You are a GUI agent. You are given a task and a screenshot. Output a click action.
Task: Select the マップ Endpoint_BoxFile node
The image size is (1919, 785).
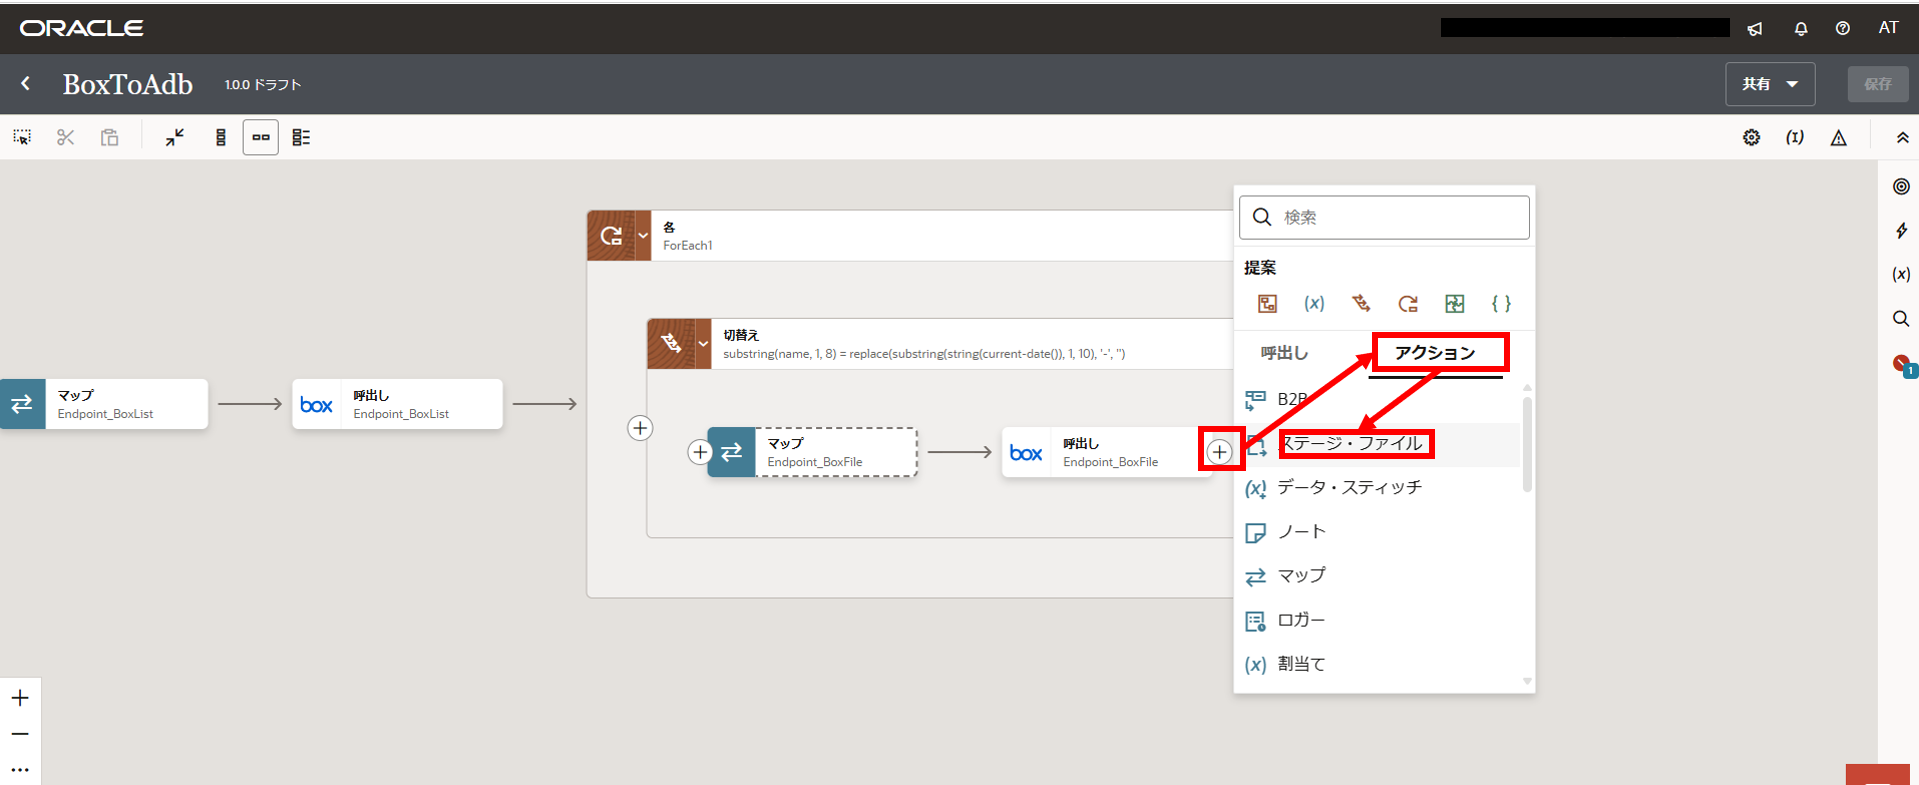(x=812, y=452)
